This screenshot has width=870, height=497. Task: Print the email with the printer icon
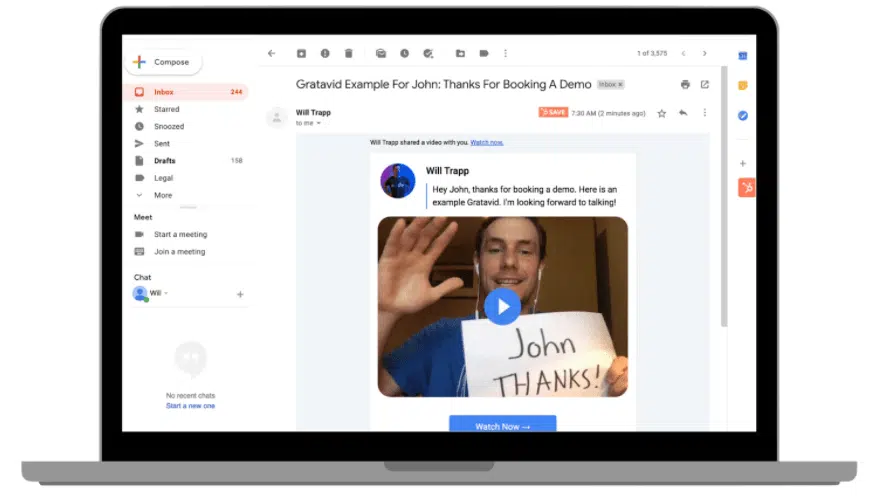click(x=685, y=84)
